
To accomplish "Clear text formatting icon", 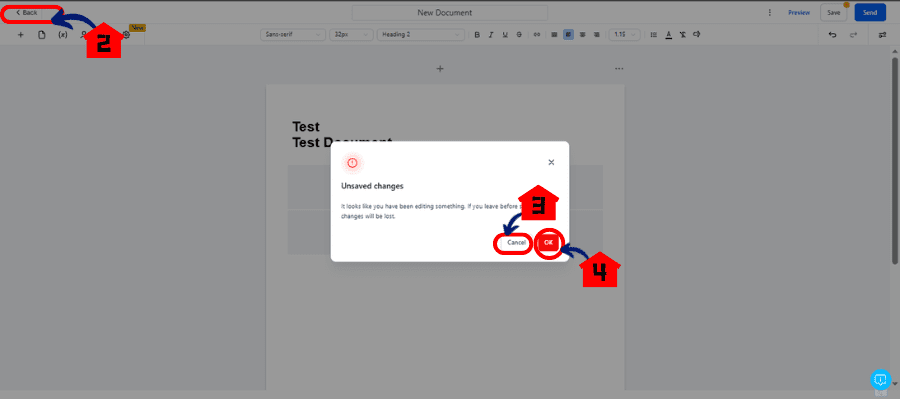I will [x=682, y=35].
